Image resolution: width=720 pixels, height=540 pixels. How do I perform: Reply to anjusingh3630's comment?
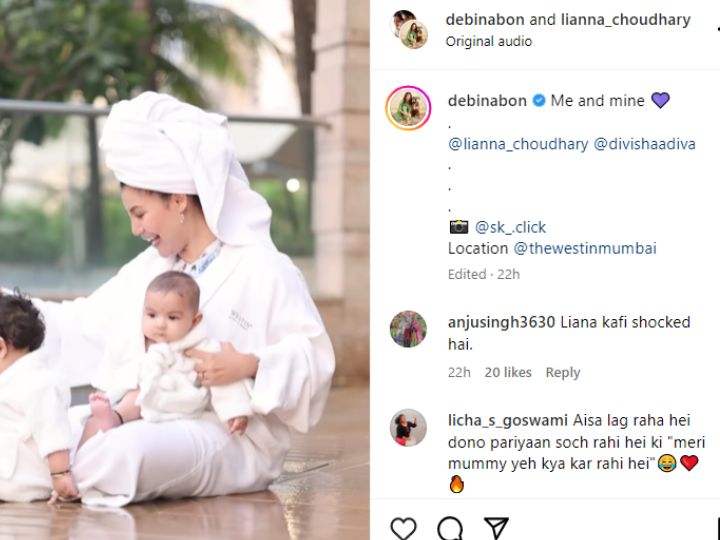pos(562,372)
